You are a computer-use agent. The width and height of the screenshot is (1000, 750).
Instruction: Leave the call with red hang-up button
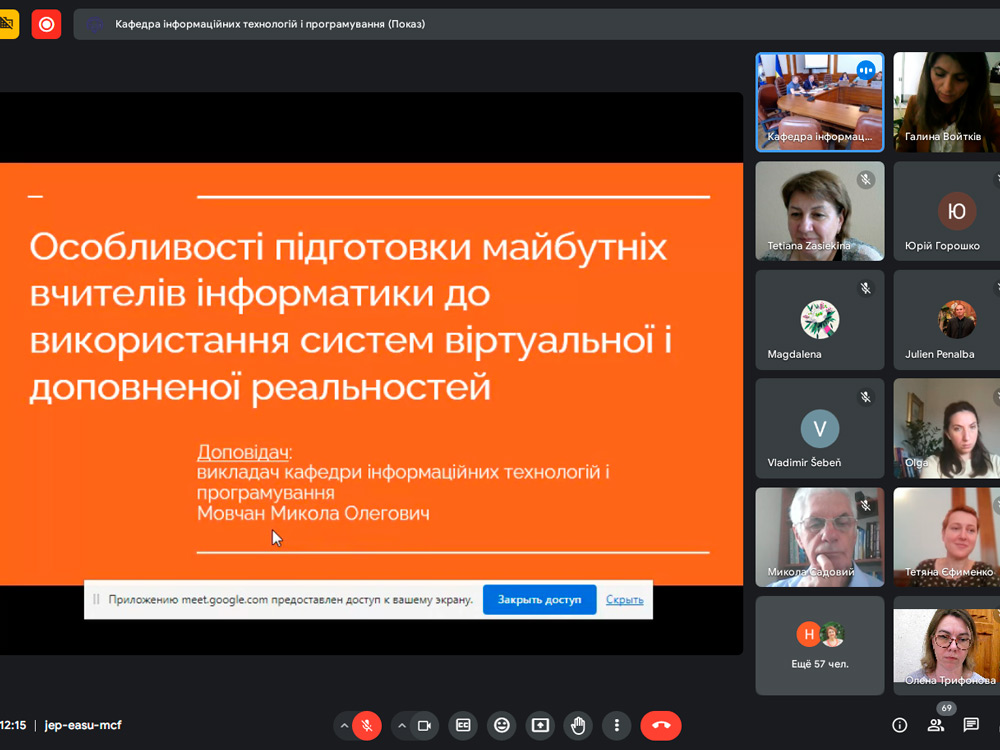pos(660,725)
